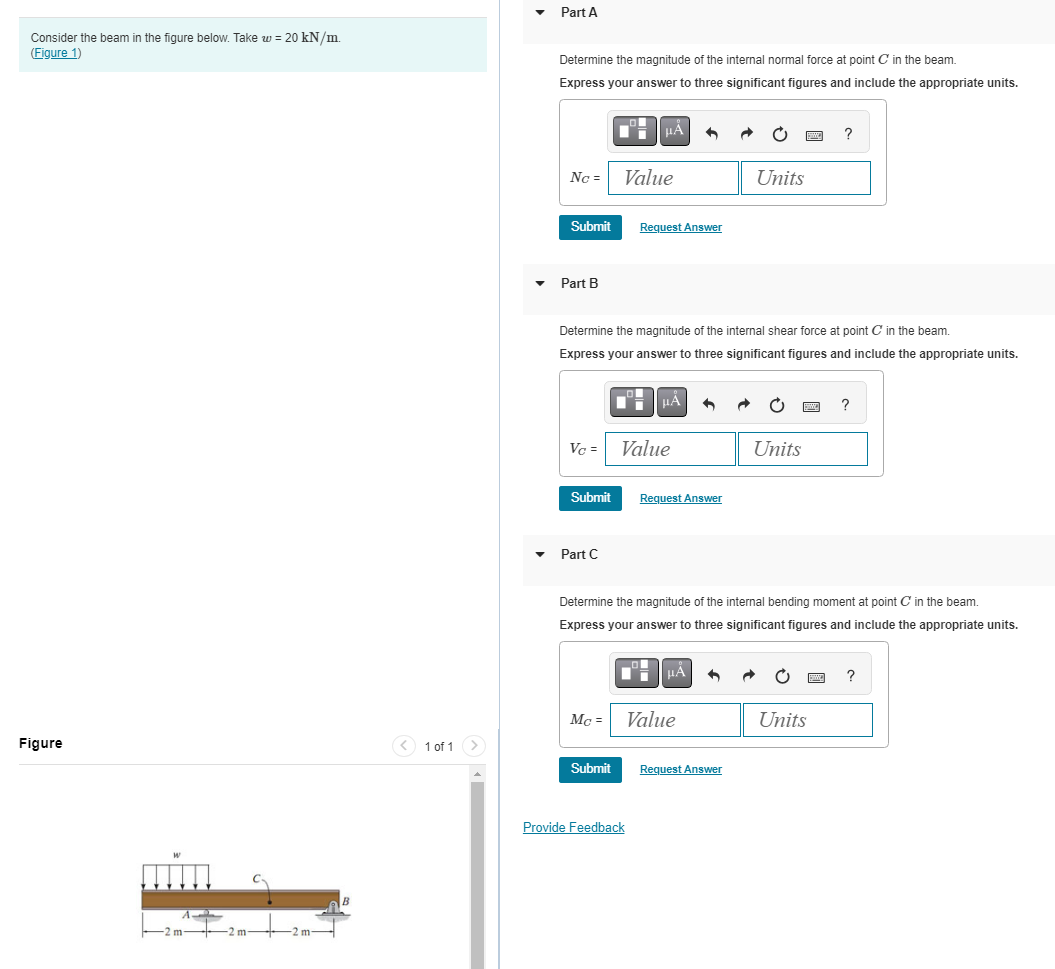Image resolution: width=1055 pixels, height=969 pixels.
Task: Submit the Part A answer
Action: pyautogui.click(x=590, y=227)
